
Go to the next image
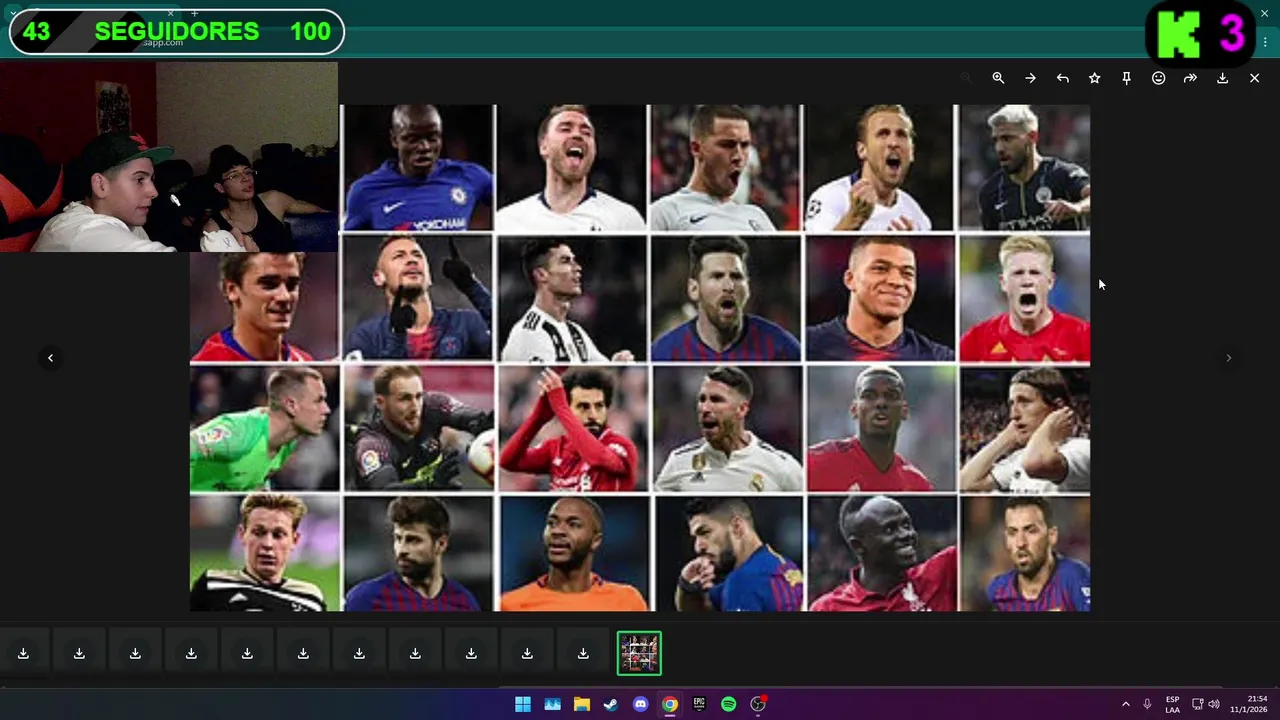tap(1229, 358)
